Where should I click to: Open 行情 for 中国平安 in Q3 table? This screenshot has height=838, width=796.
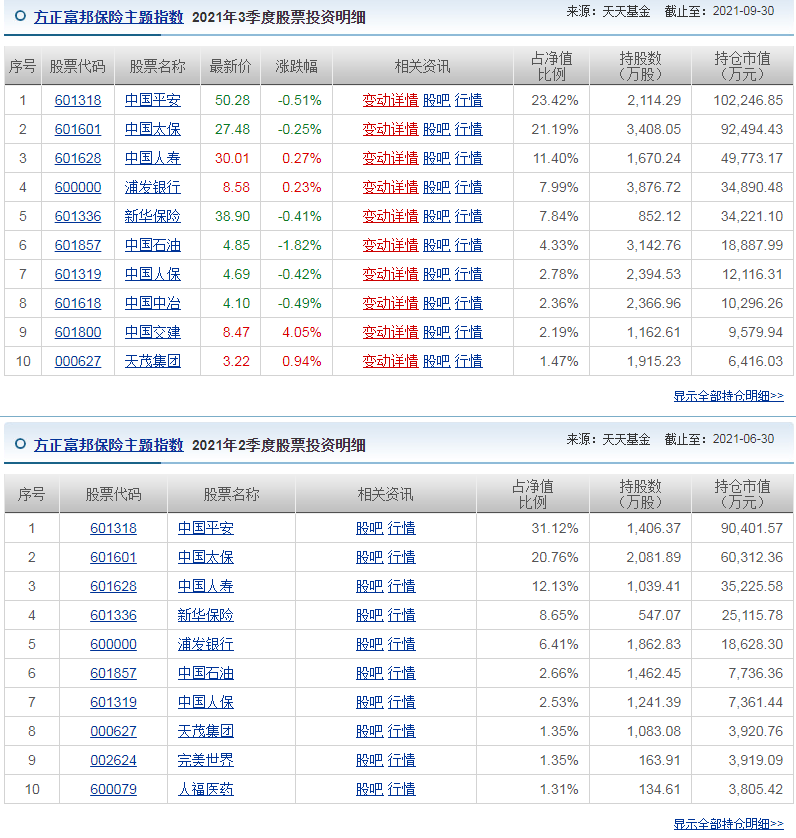[x=468, y=100]
